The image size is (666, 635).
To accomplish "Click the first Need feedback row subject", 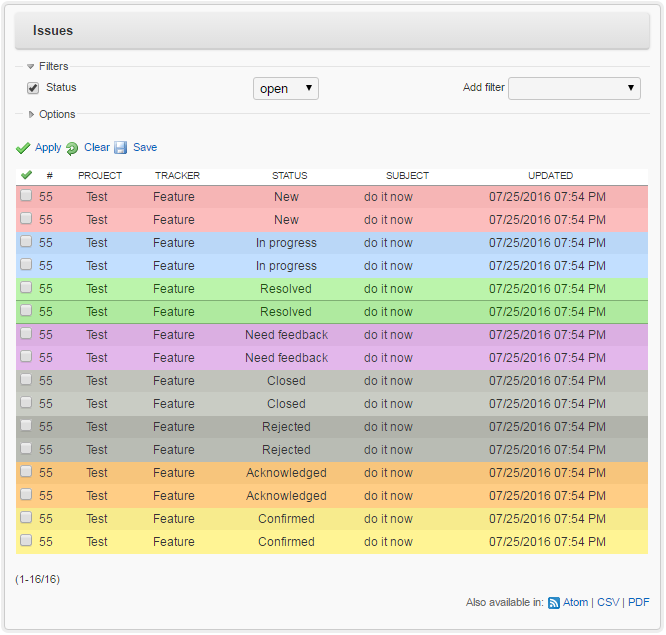I will [388, 335].
